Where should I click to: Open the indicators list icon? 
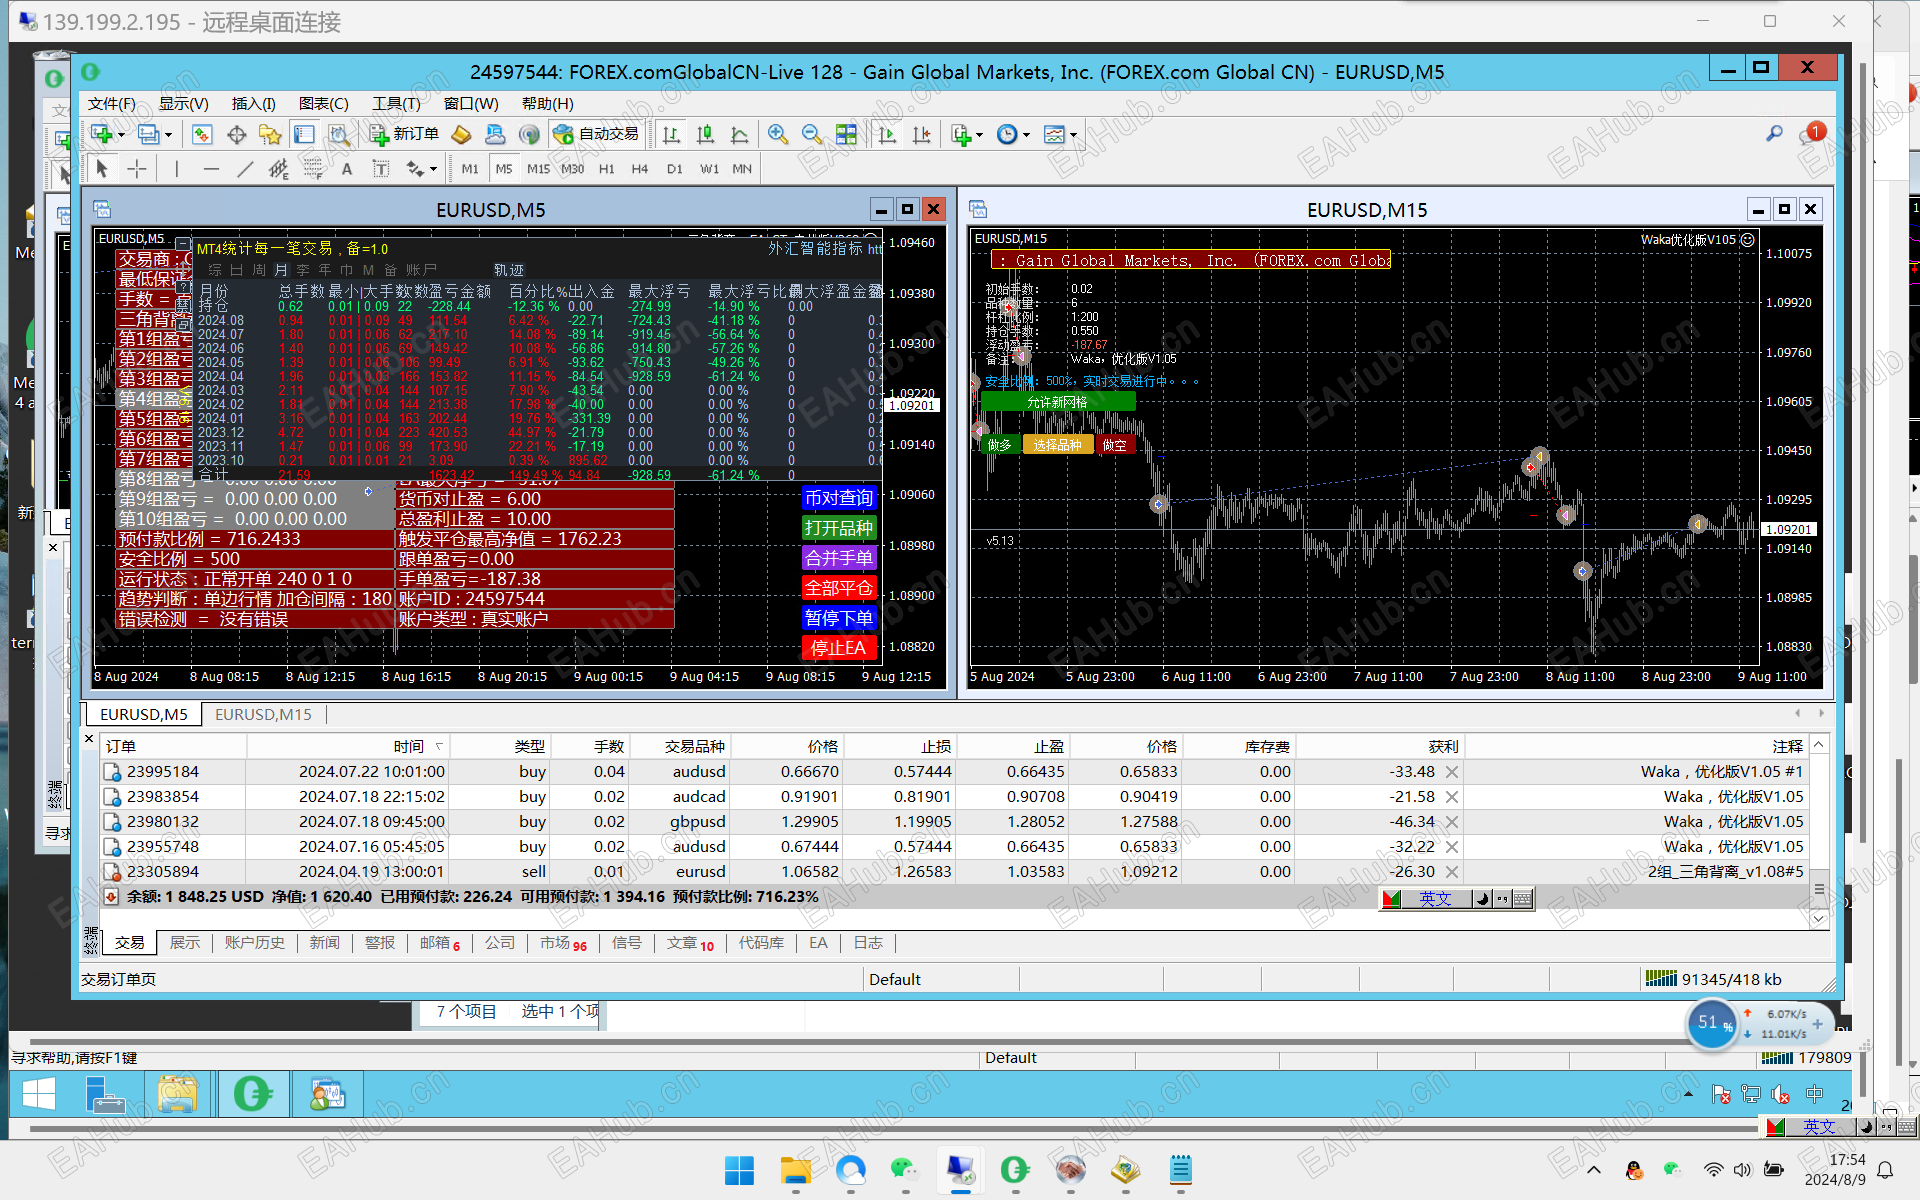click(x=961, y=134)
